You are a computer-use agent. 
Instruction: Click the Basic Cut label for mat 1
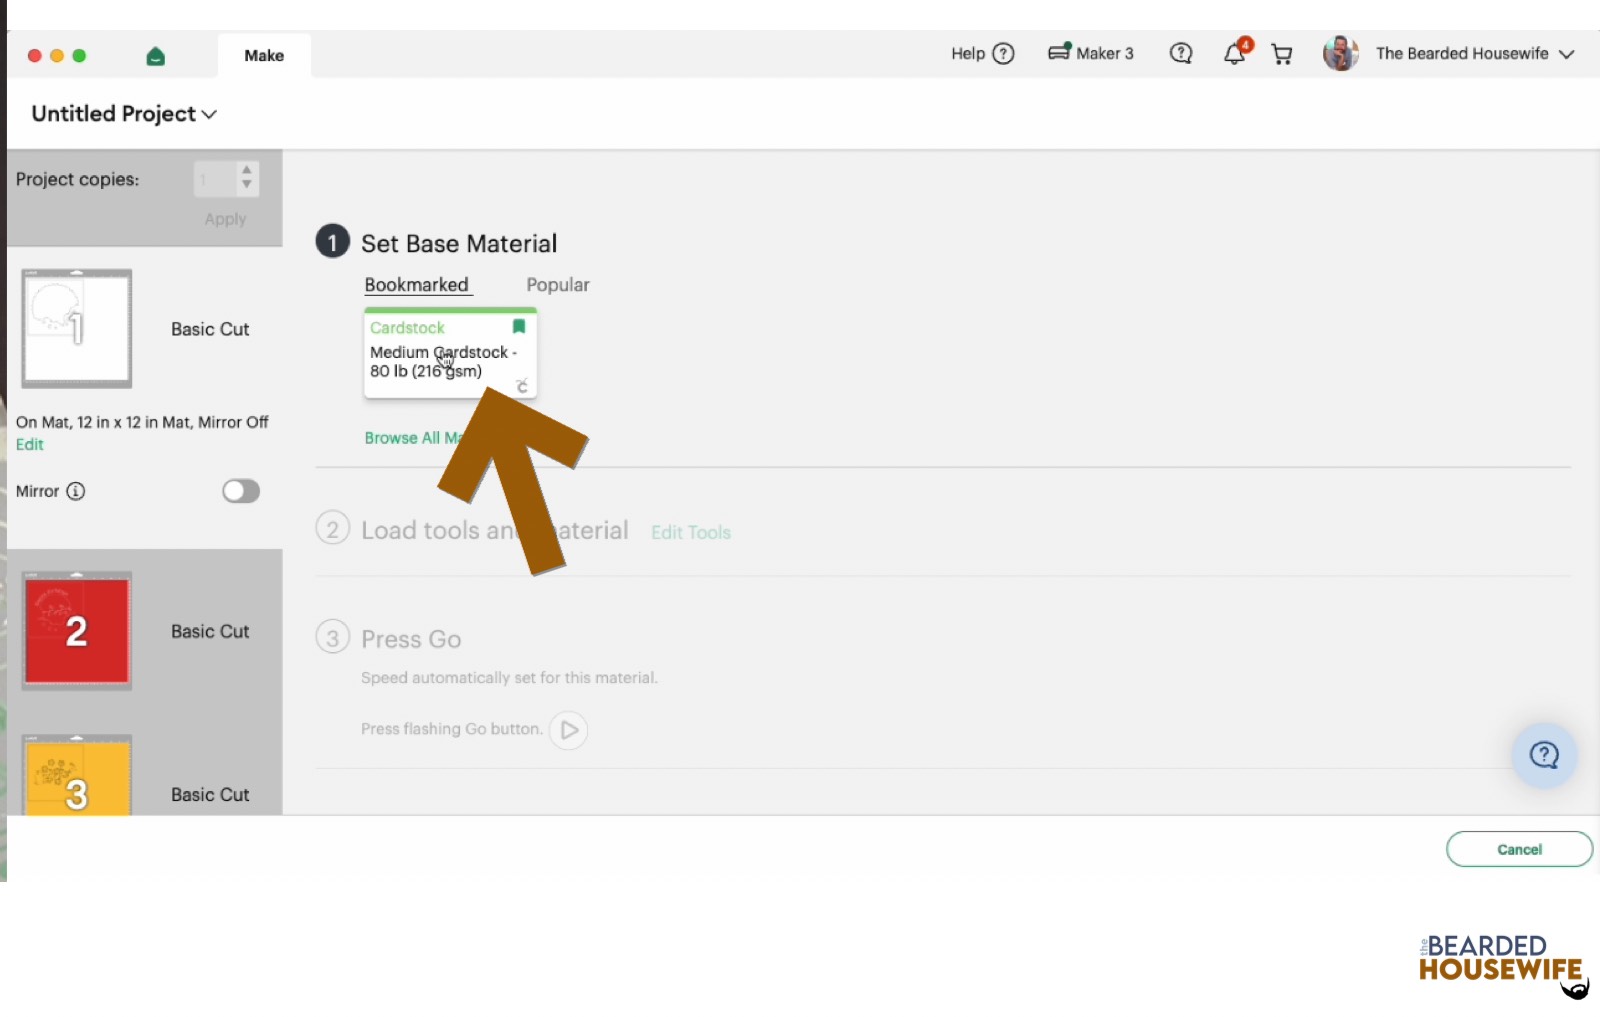[x=210, y=330]
